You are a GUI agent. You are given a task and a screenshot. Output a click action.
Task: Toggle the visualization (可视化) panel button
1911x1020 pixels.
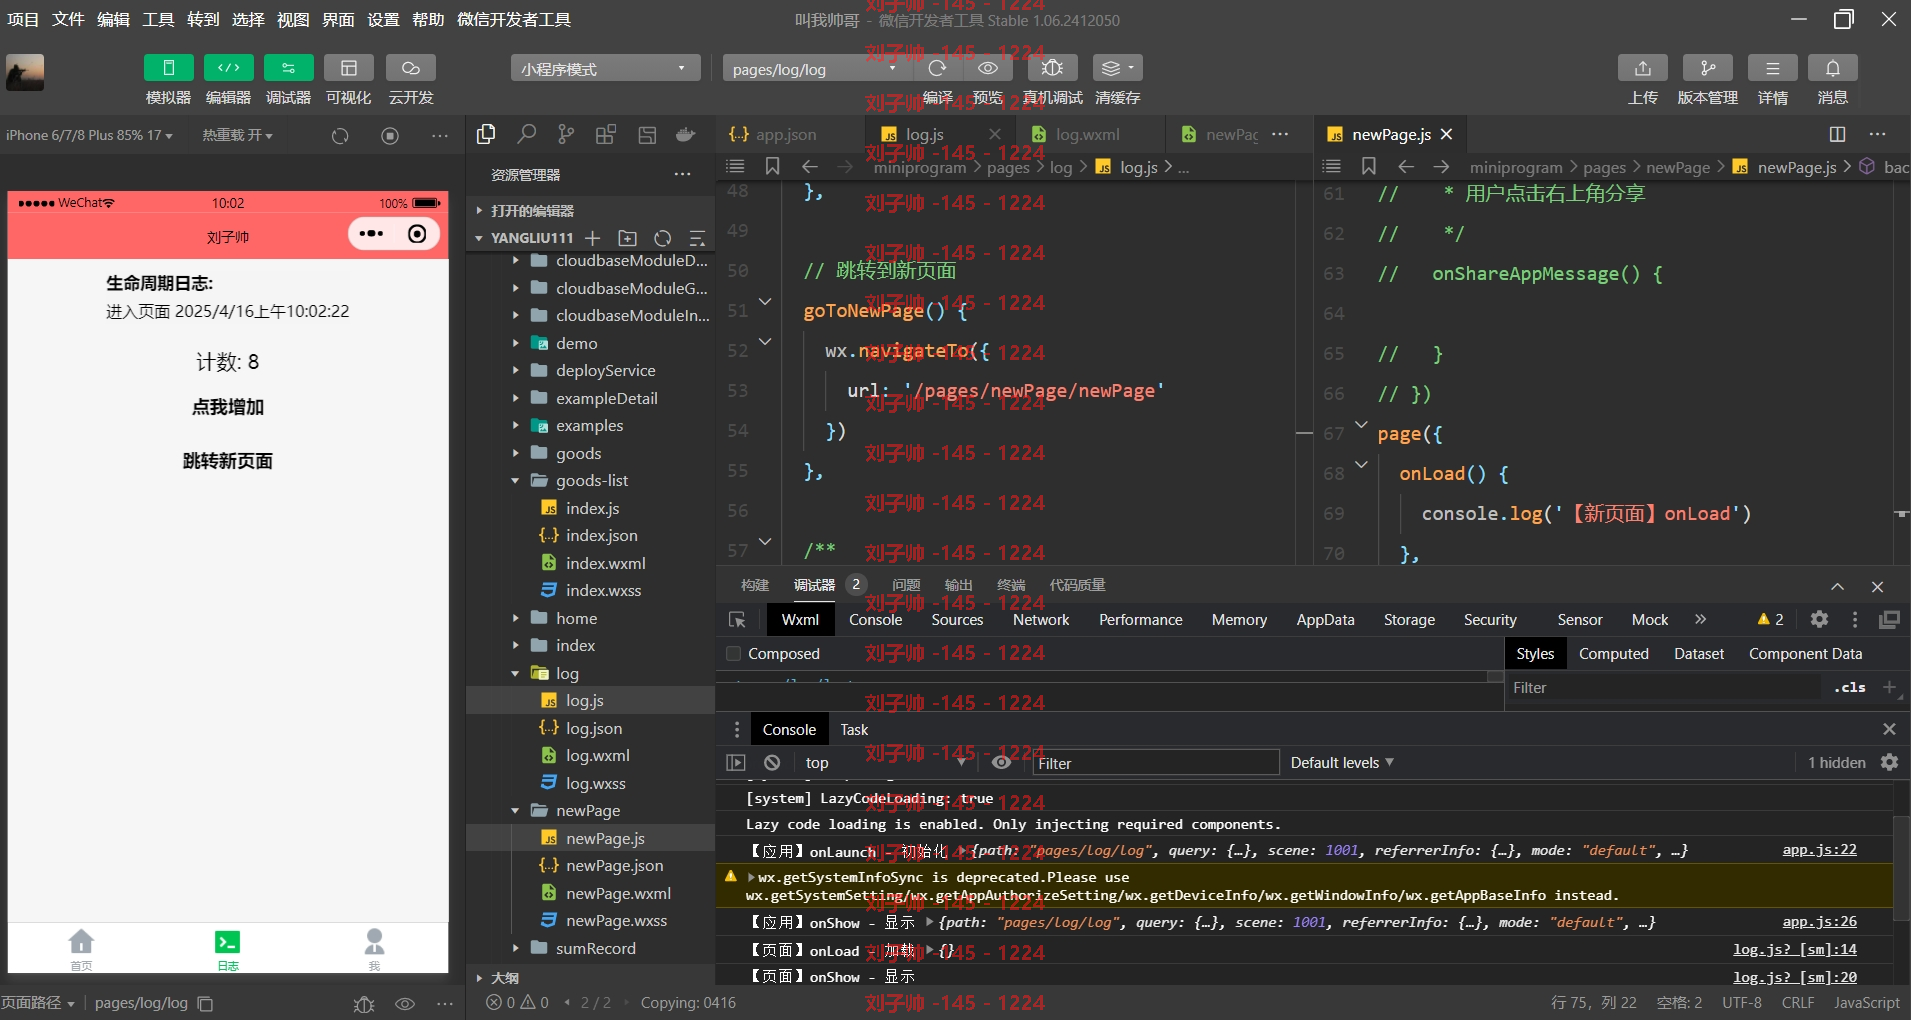click(x=348, y=68)
